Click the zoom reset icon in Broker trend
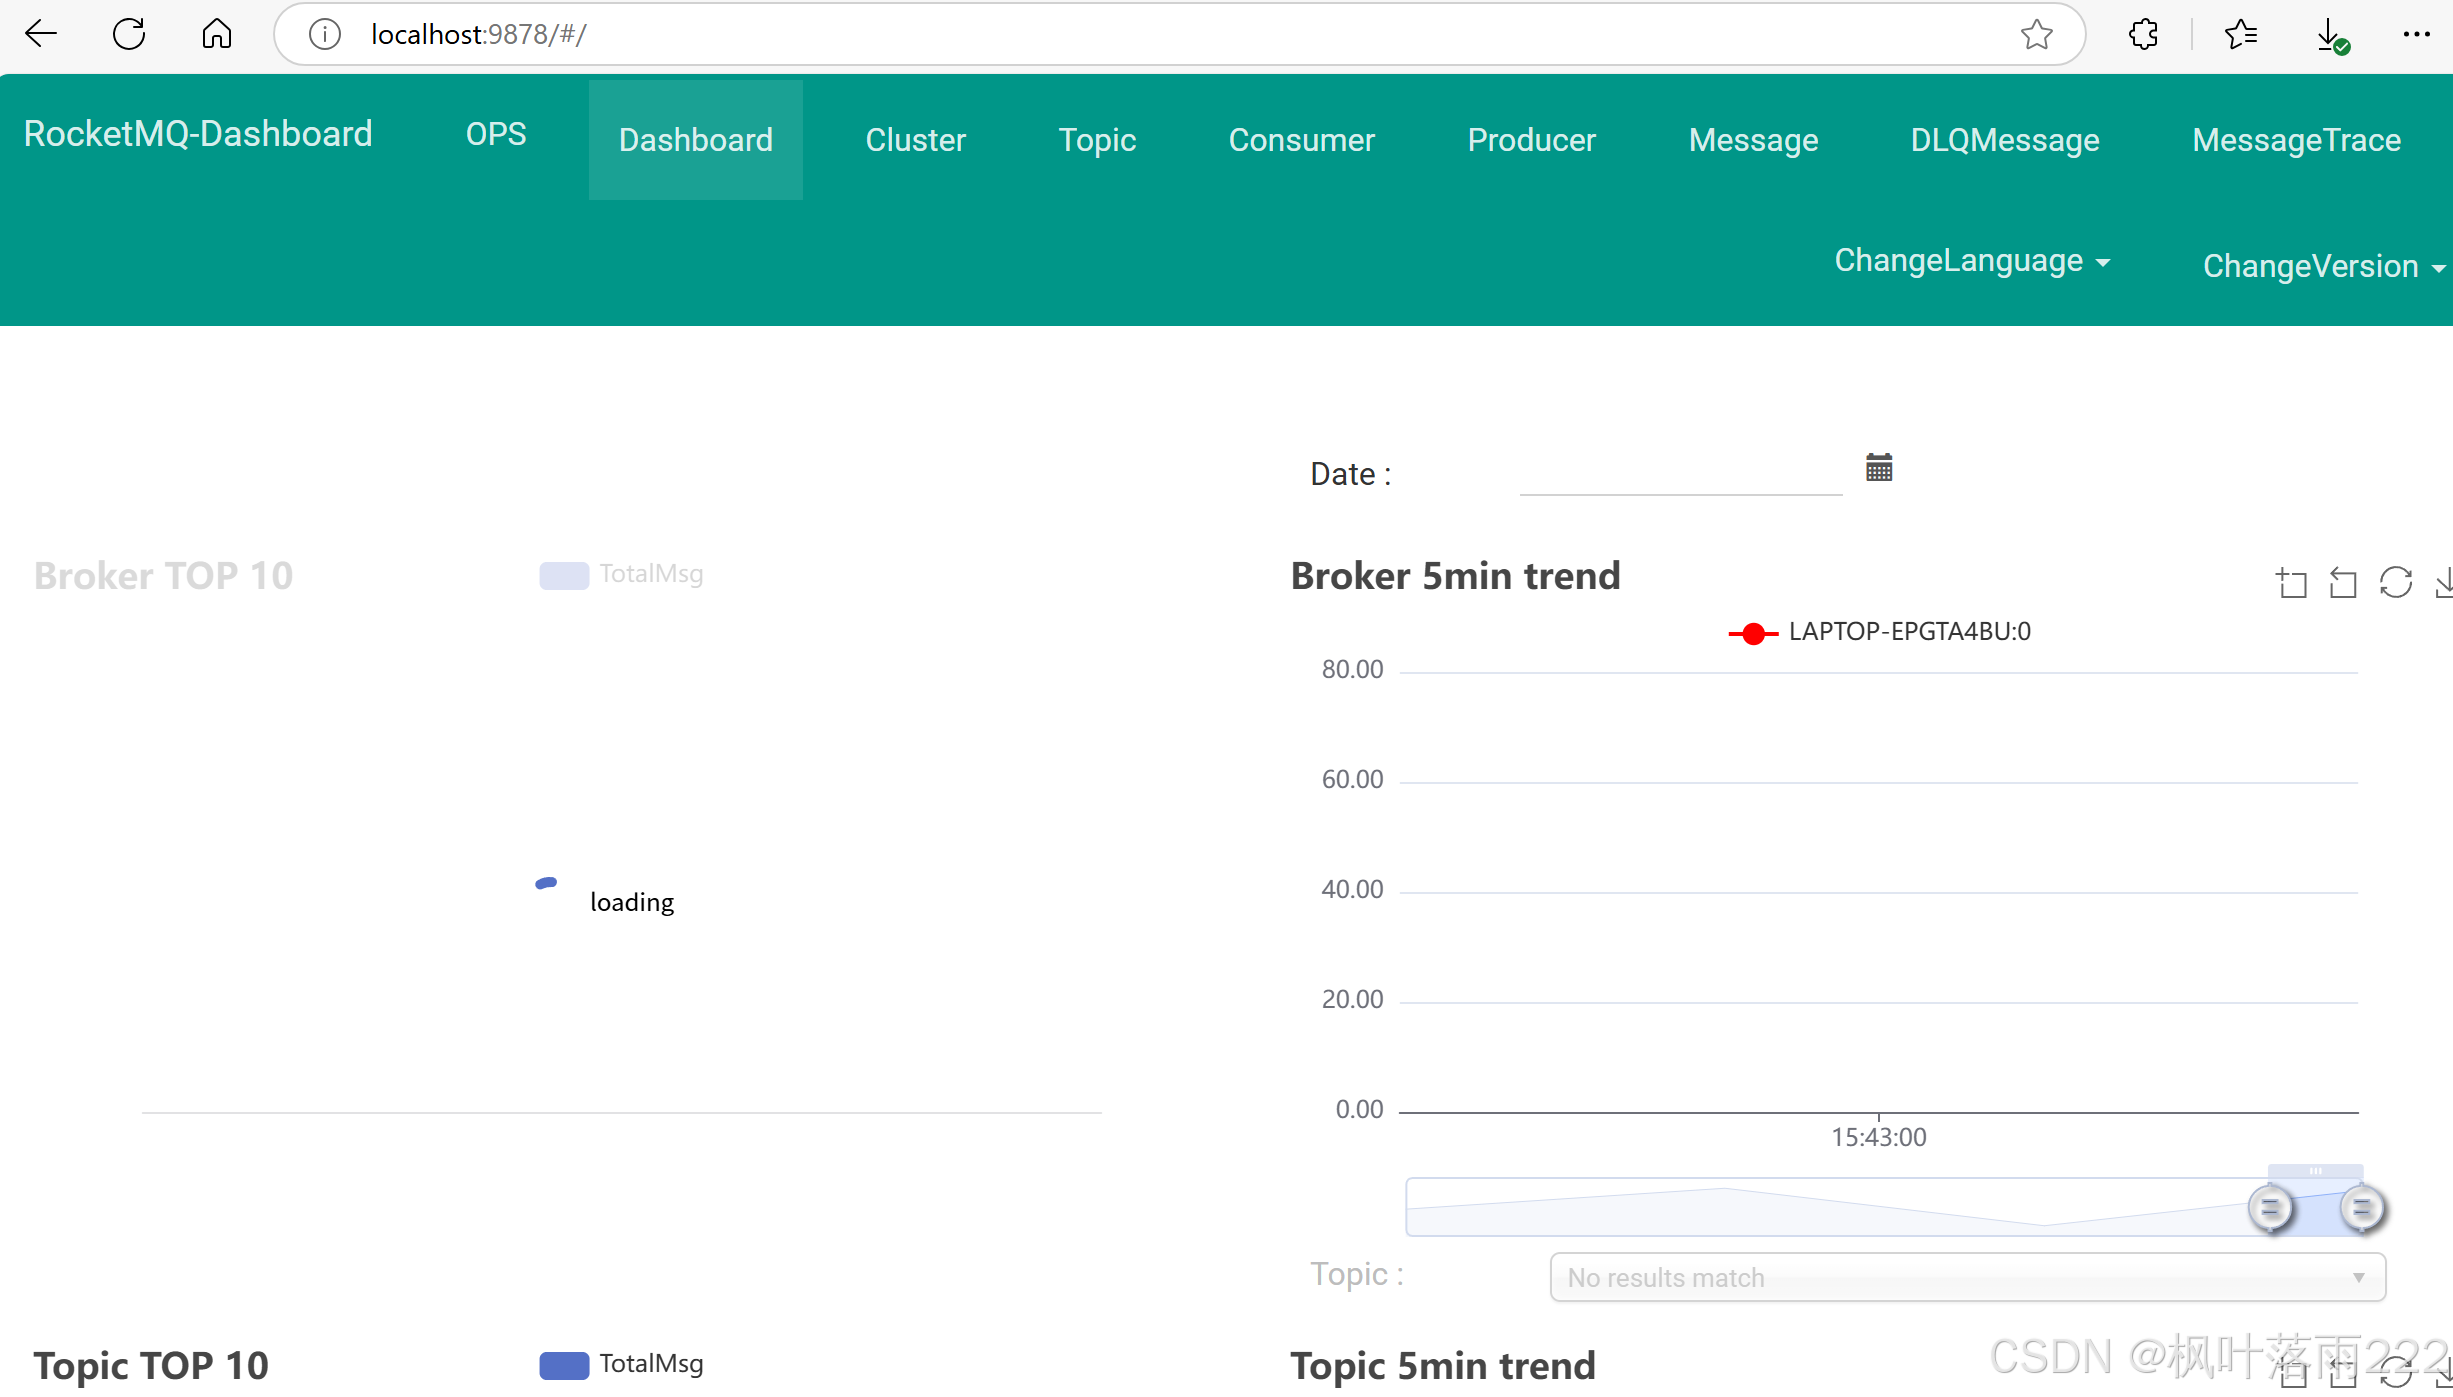Screen dimensions: 2453x1397 click(2343, 583)
